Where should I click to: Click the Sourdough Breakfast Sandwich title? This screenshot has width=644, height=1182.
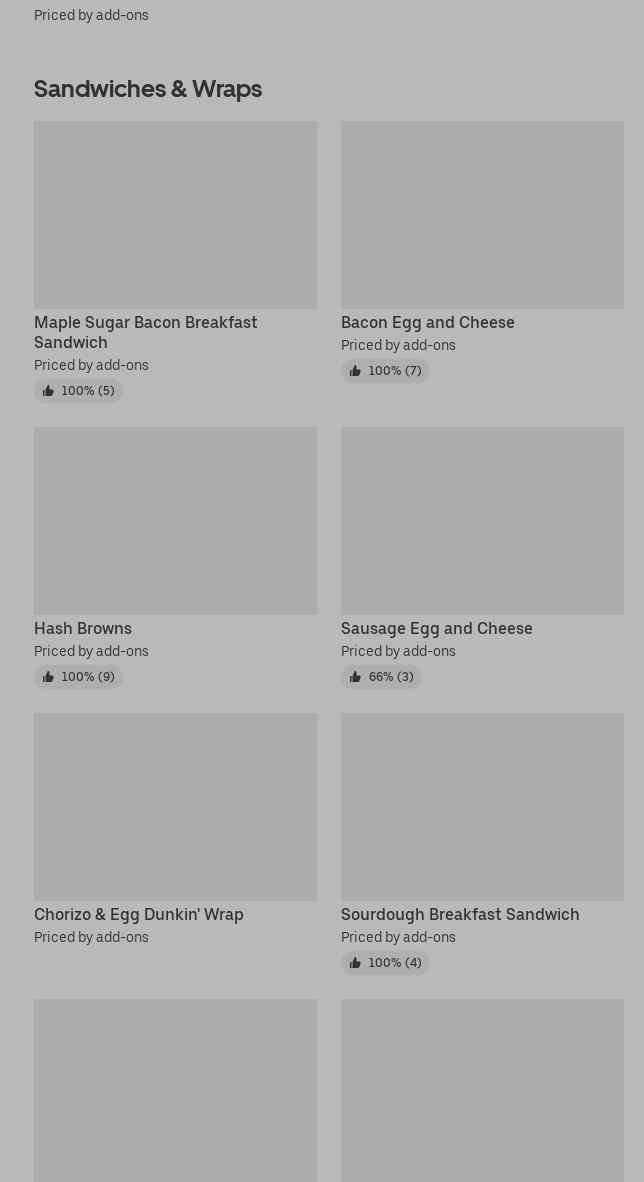pos(459,914)
